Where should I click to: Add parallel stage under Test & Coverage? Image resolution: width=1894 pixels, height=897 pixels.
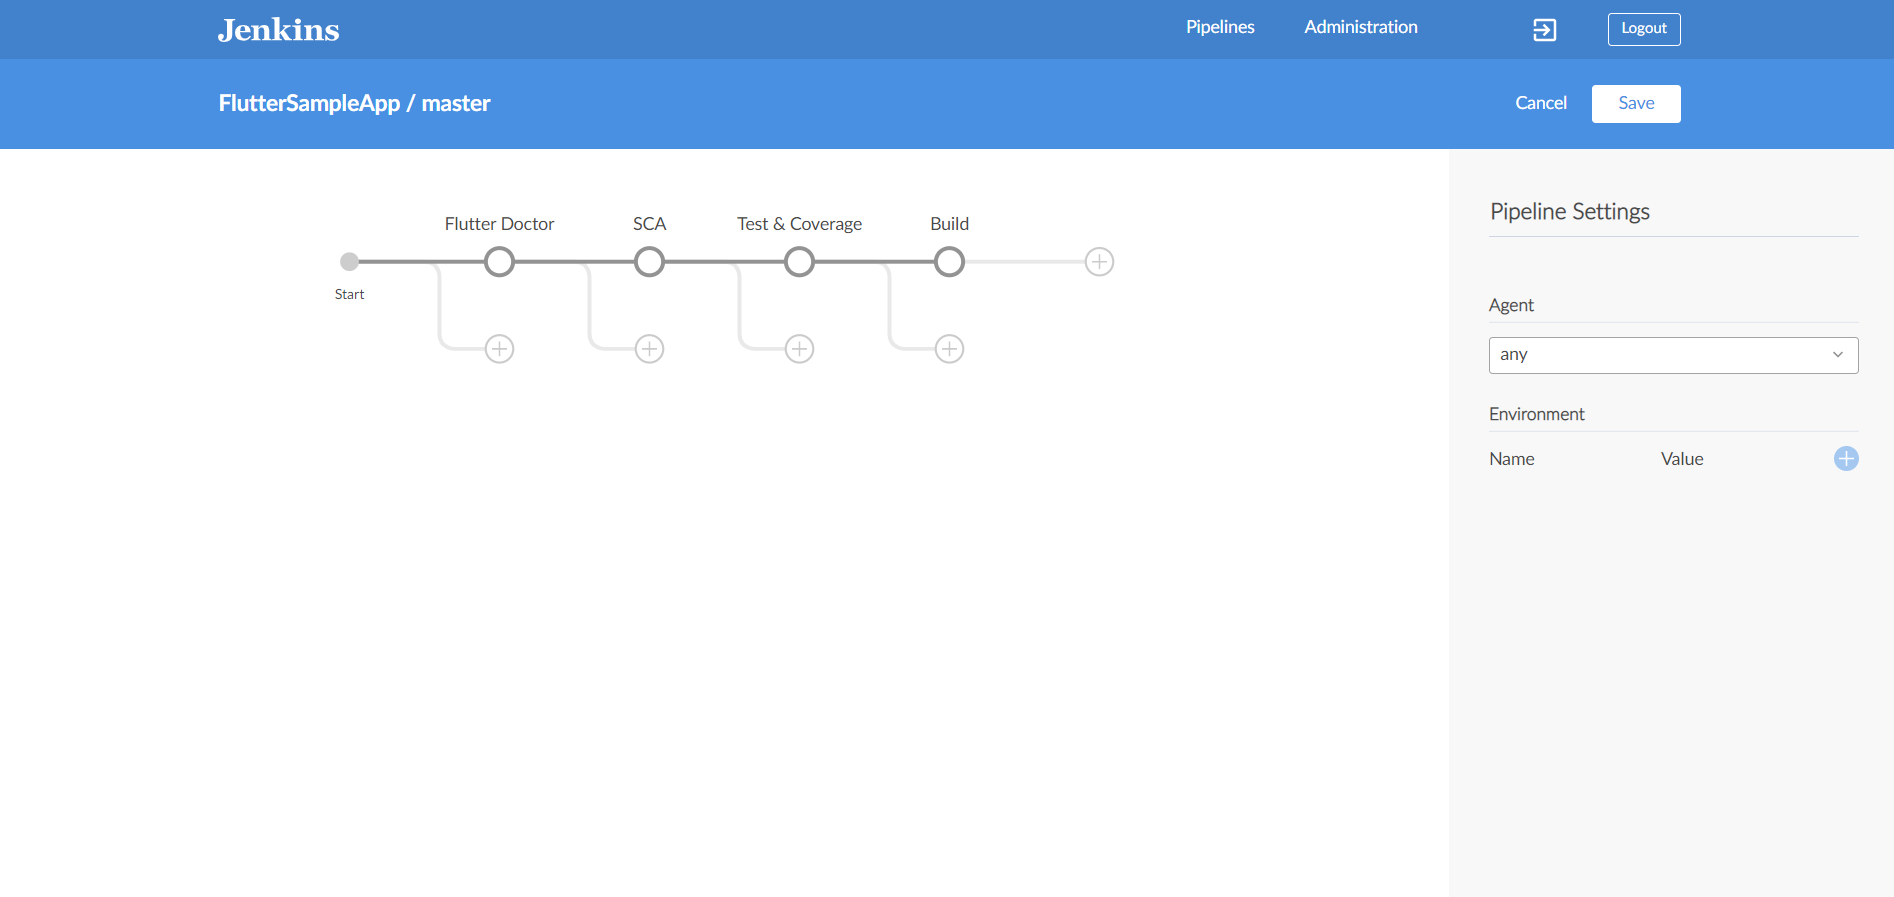pos(799,349)
